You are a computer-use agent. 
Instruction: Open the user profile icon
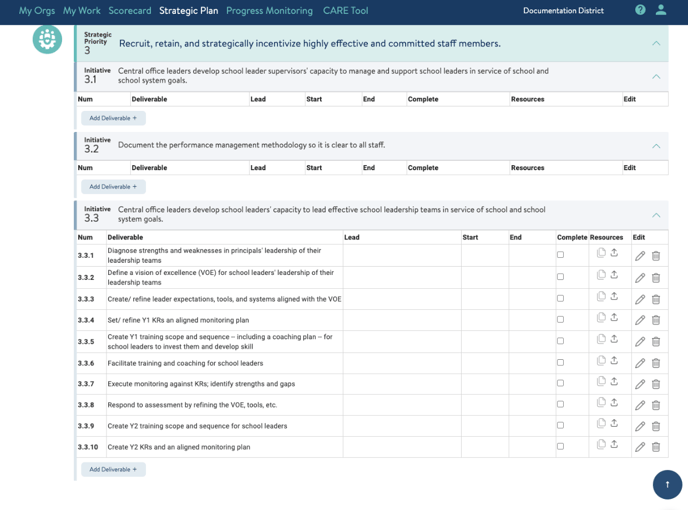coord(661,10)
